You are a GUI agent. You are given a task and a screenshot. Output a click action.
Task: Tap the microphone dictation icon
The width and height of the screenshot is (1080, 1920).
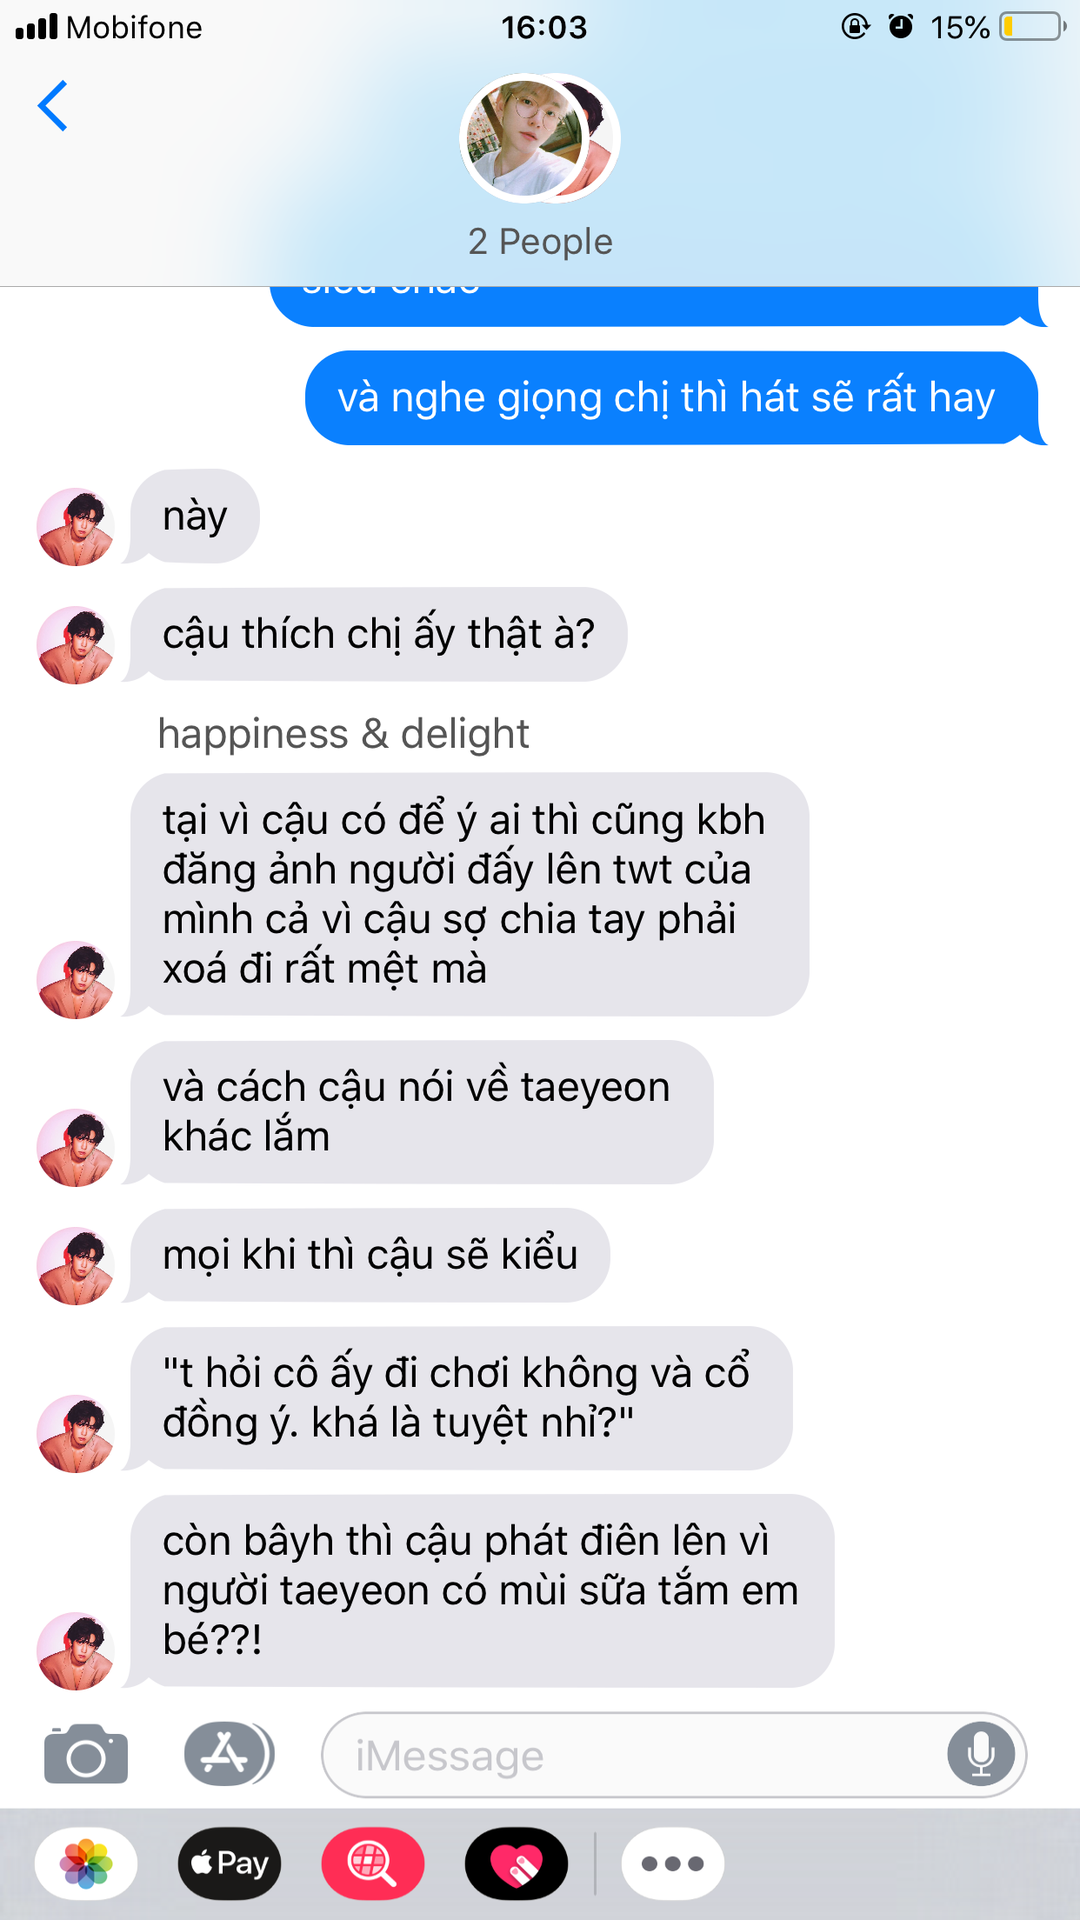tap(981, 1754)
